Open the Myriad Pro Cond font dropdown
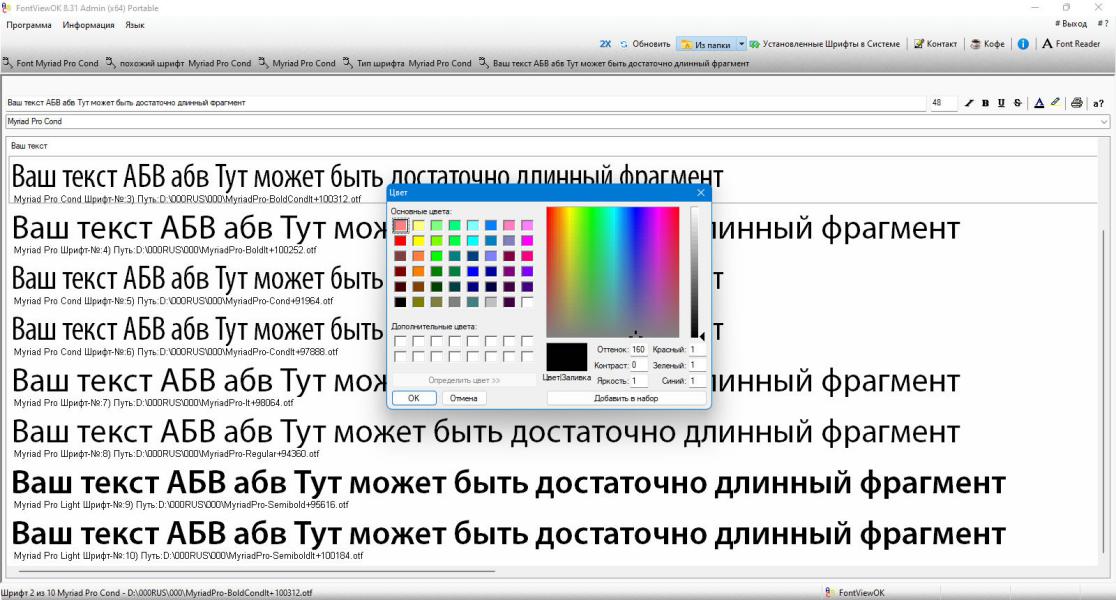 click(557, 122)
